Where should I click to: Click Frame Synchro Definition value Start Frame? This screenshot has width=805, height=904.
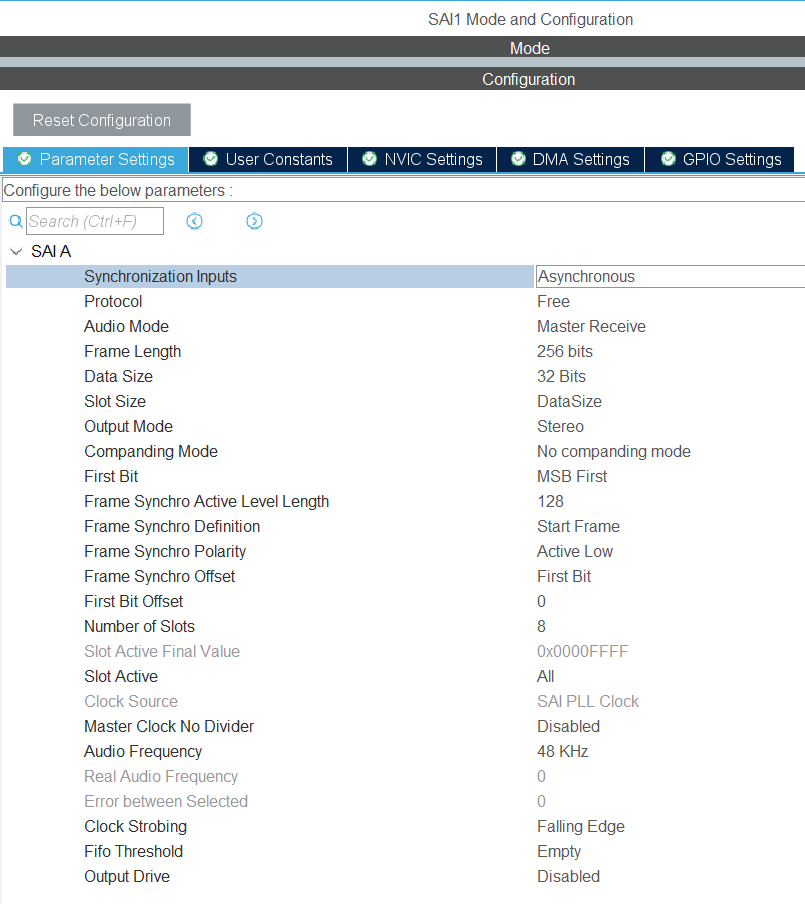(578, 526)
